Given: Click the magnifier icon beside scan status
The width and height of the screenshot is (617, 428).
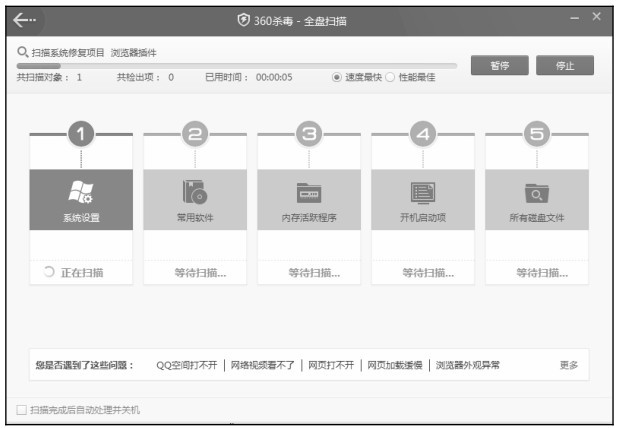Looking at the screenshot, I should (22, 52).
